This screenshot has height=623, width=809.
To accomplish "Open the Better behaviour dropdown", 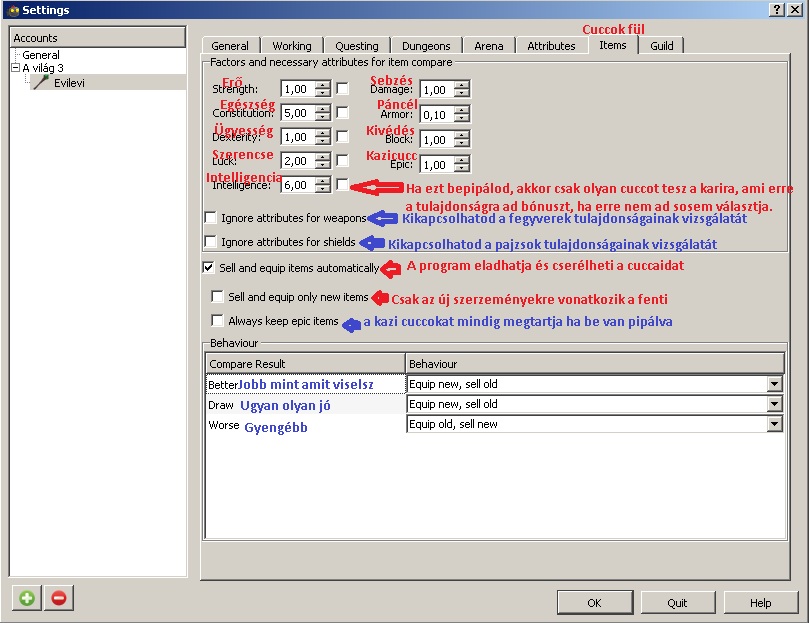I will click(773, 384).
